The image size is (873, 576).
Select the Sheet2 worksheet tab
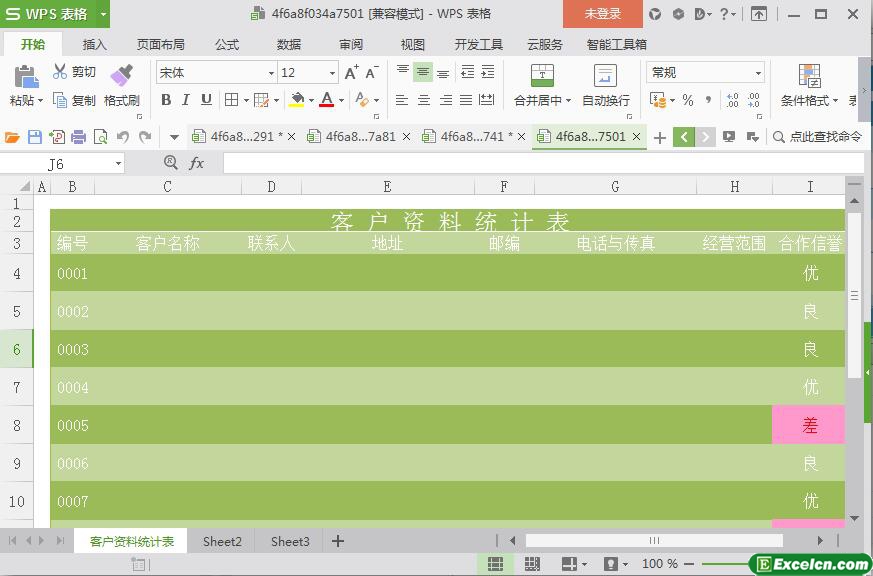(x=222, y=541)
